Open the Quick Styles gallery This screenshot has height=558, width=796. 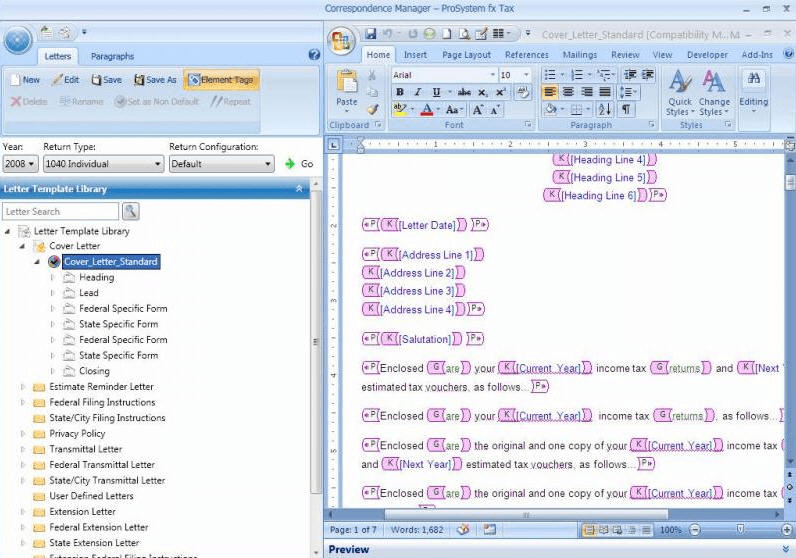(x=680, y=92)
